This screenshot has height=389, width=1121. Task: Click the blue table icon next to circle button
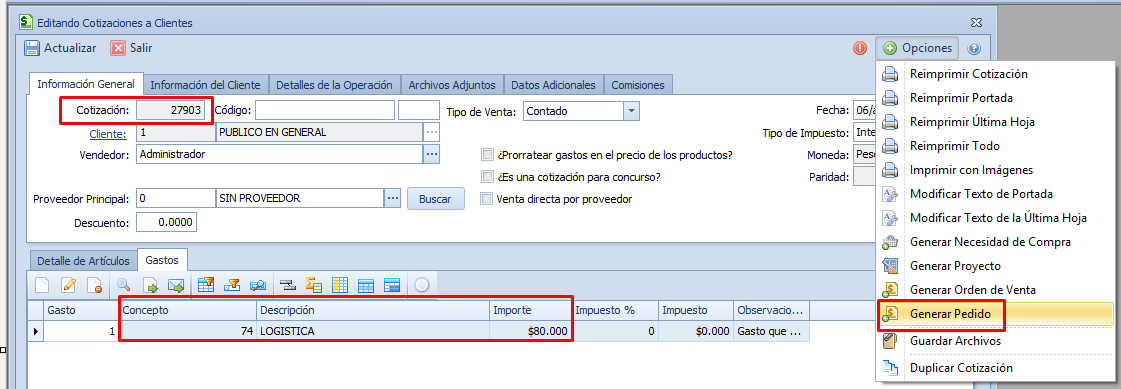(391, 285)
